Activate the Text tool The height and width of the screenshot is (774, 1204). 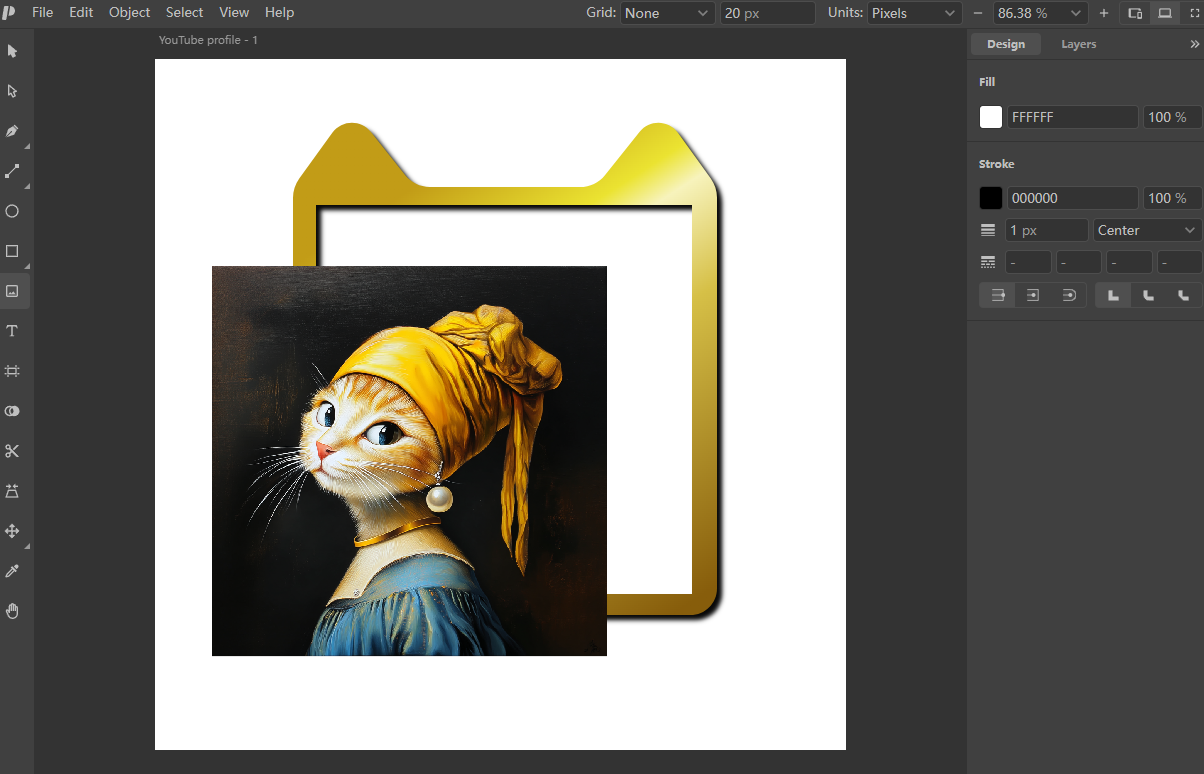(x=12, y=331)
